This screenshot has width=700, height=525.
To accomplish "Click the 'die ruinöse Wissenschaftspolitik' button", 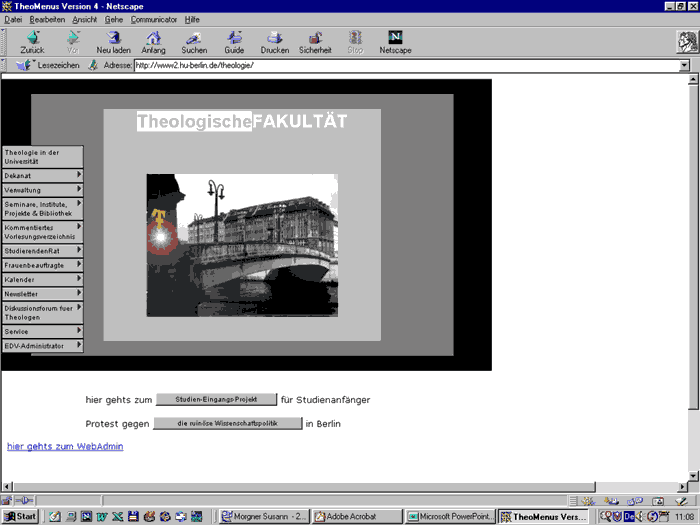I will point(227,423).
